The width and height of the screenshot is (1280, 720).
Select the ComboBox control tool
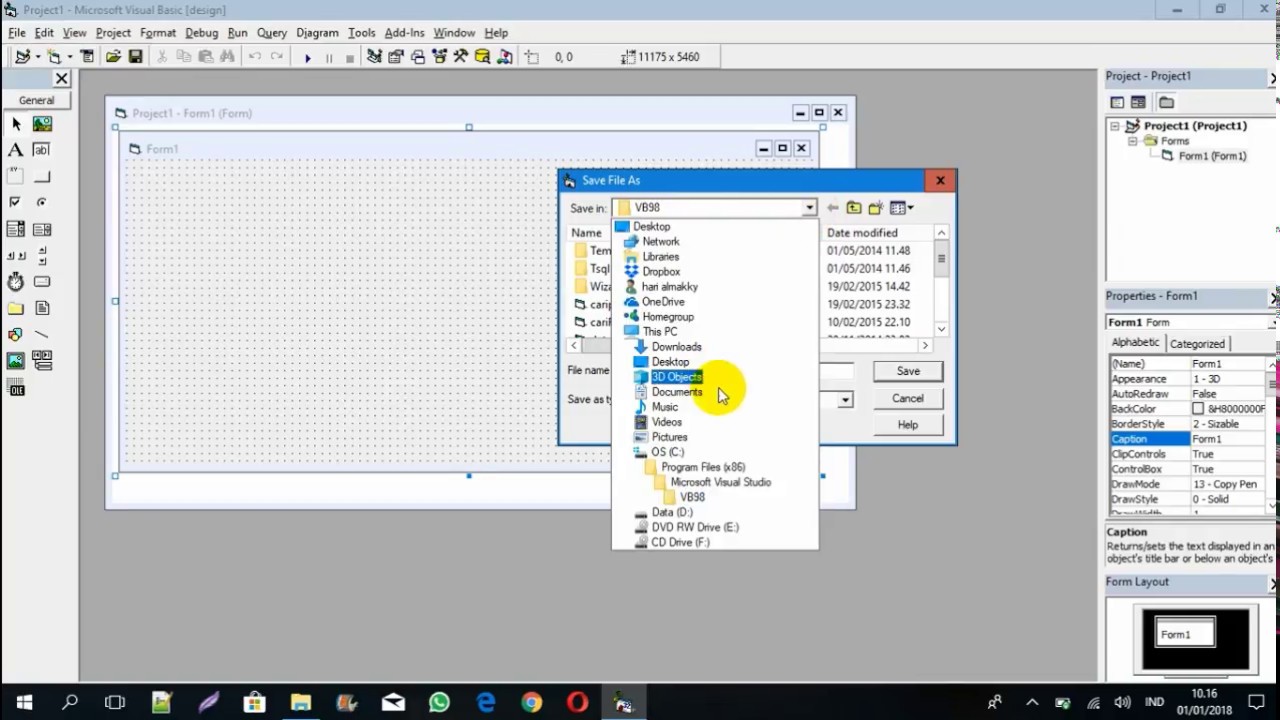pyautogui.click(x=16, y=229)
